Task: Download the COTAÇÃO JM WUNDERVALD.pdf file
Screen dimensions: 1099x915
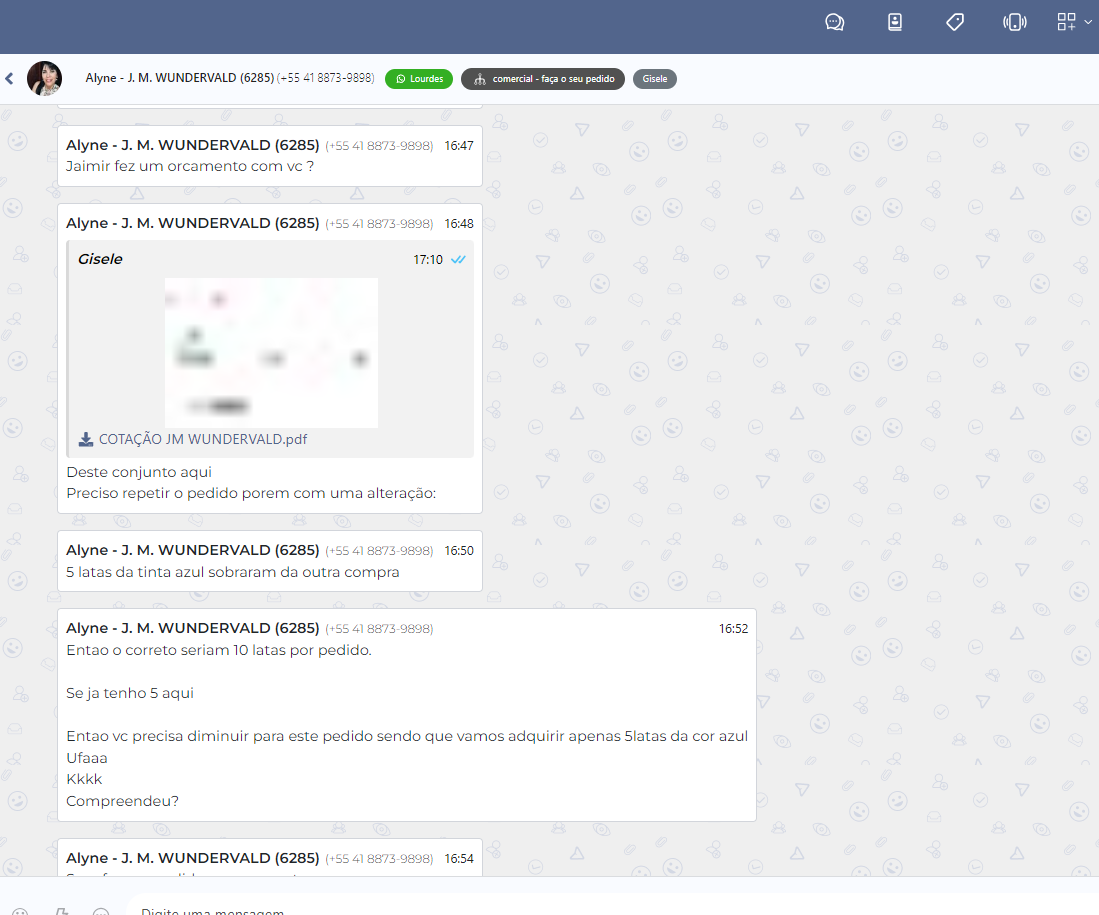Action: pyautogui.click(x=202, y=439)
